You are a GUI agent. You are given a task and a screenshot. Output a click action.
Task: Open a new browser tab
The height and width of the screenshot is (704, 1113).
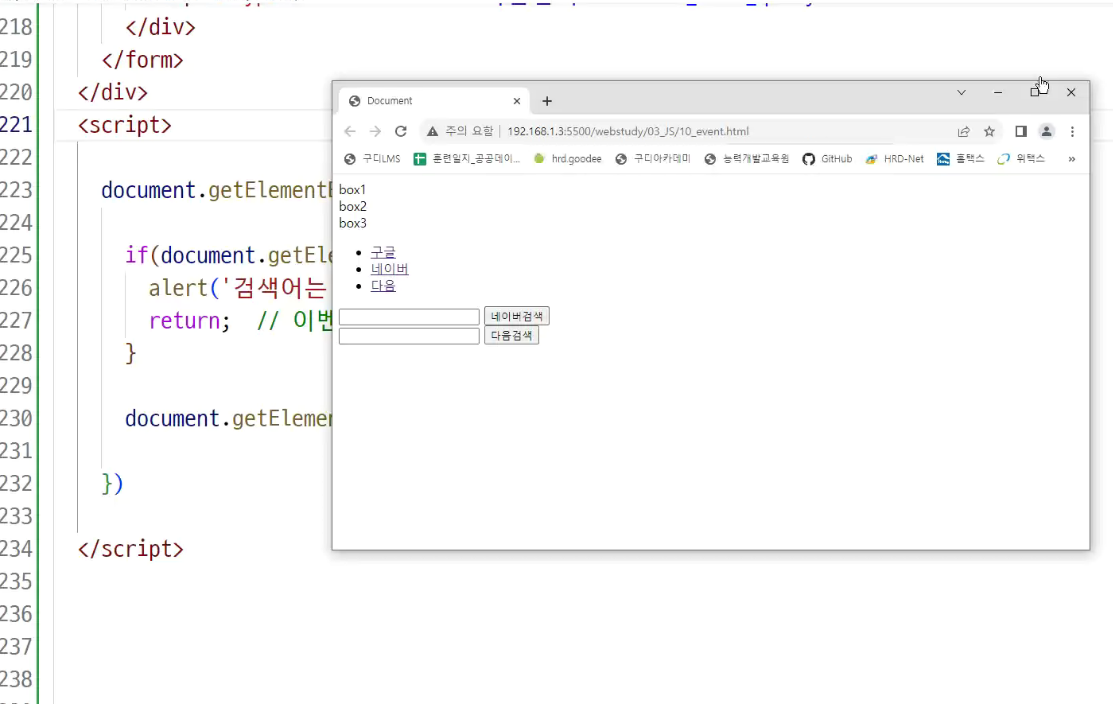[547, 101]
